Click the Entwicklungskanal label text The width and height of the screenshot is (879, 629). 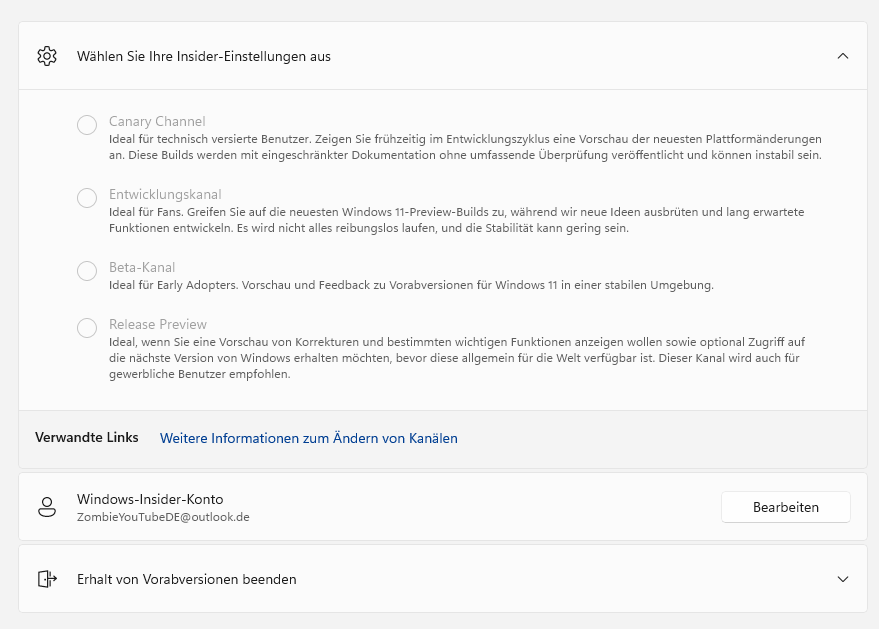(165, 195)
